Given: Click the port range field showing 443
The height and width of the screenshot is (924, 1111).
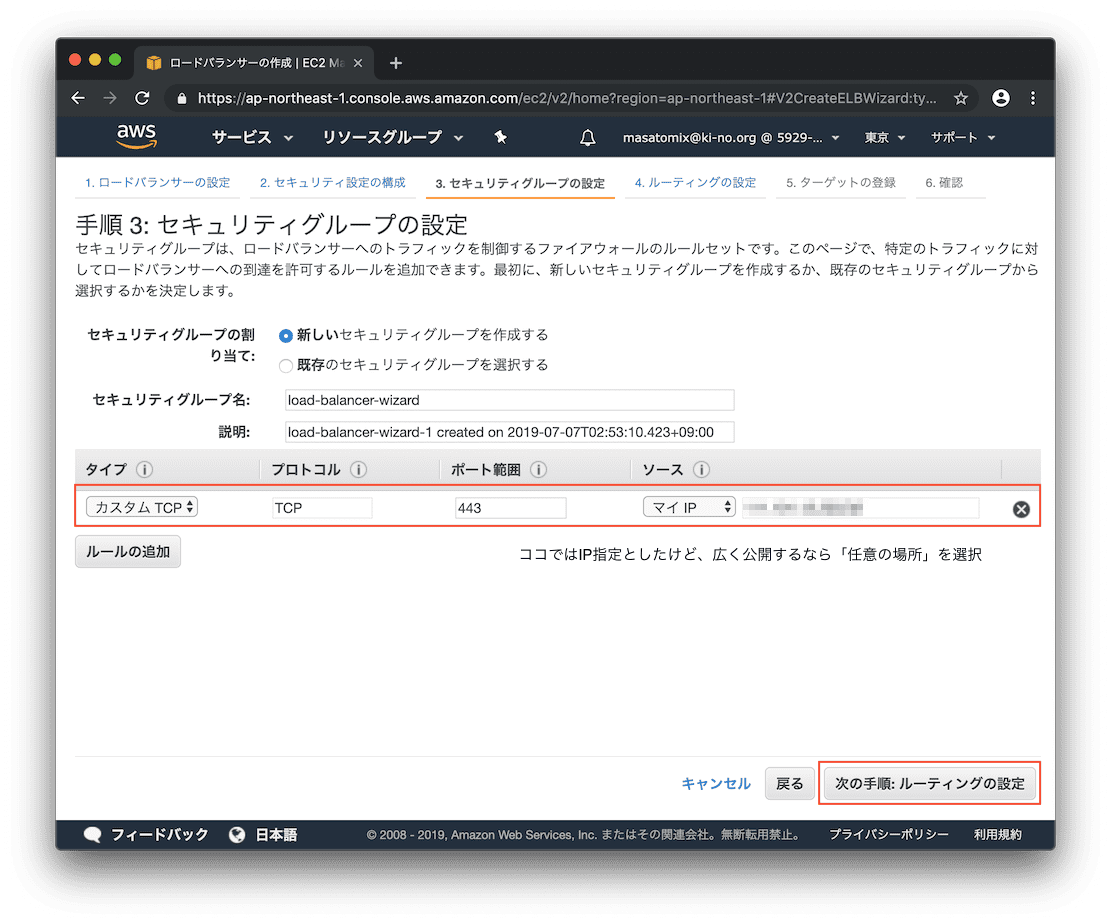Looking at the screenshot, I should (510, 508).
